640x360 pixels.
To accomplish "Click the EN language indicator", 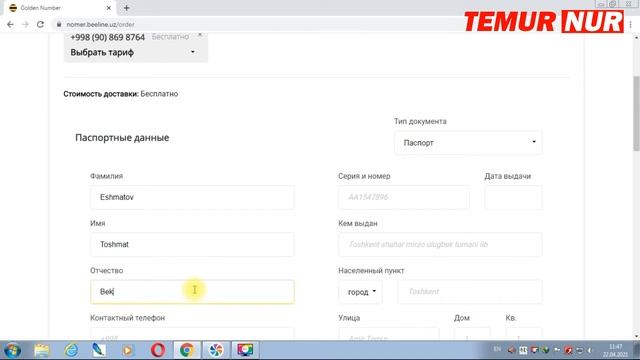I will pos(497,349).
